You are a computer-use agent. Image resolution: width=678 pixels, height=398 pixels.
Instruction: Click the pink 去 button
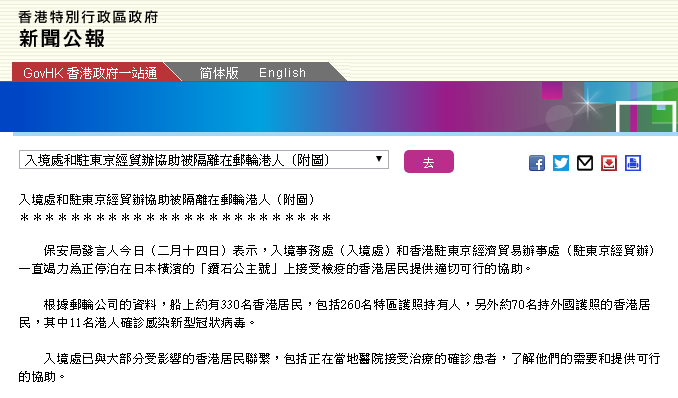pyautogui.click(x=429, y=162)
